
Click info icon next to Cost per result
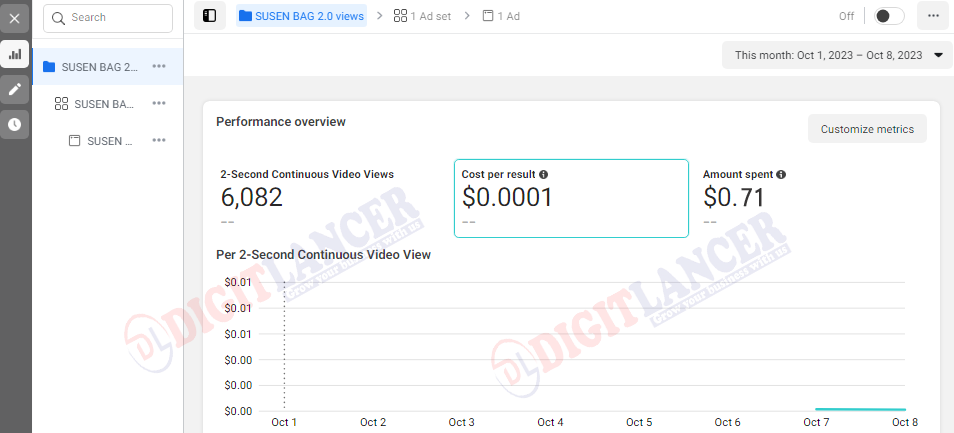(543, 175)
